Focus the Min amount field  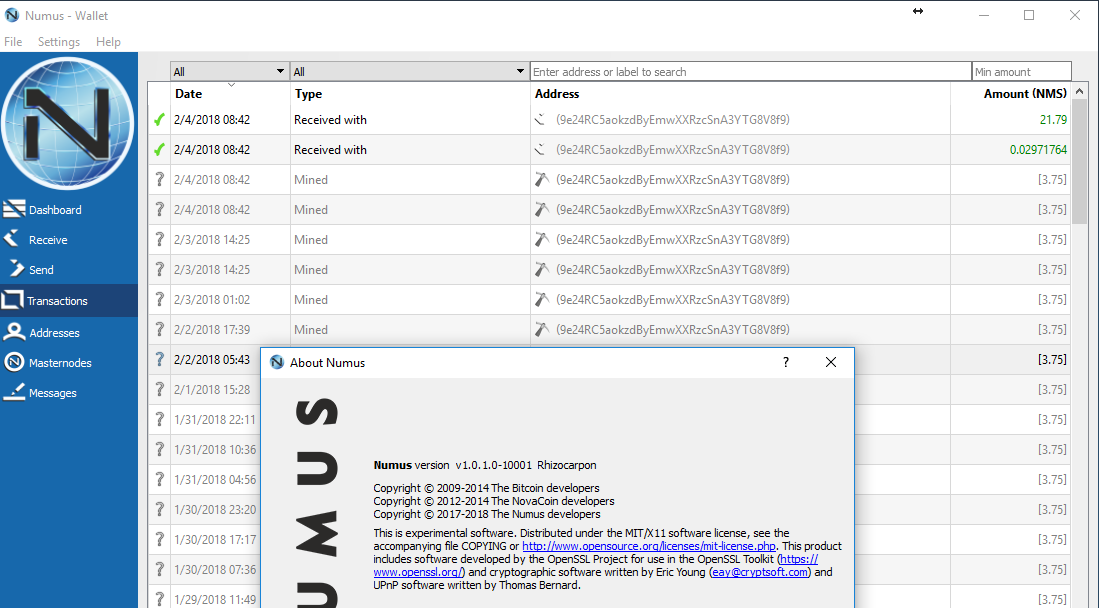[x=1022, y=72]
